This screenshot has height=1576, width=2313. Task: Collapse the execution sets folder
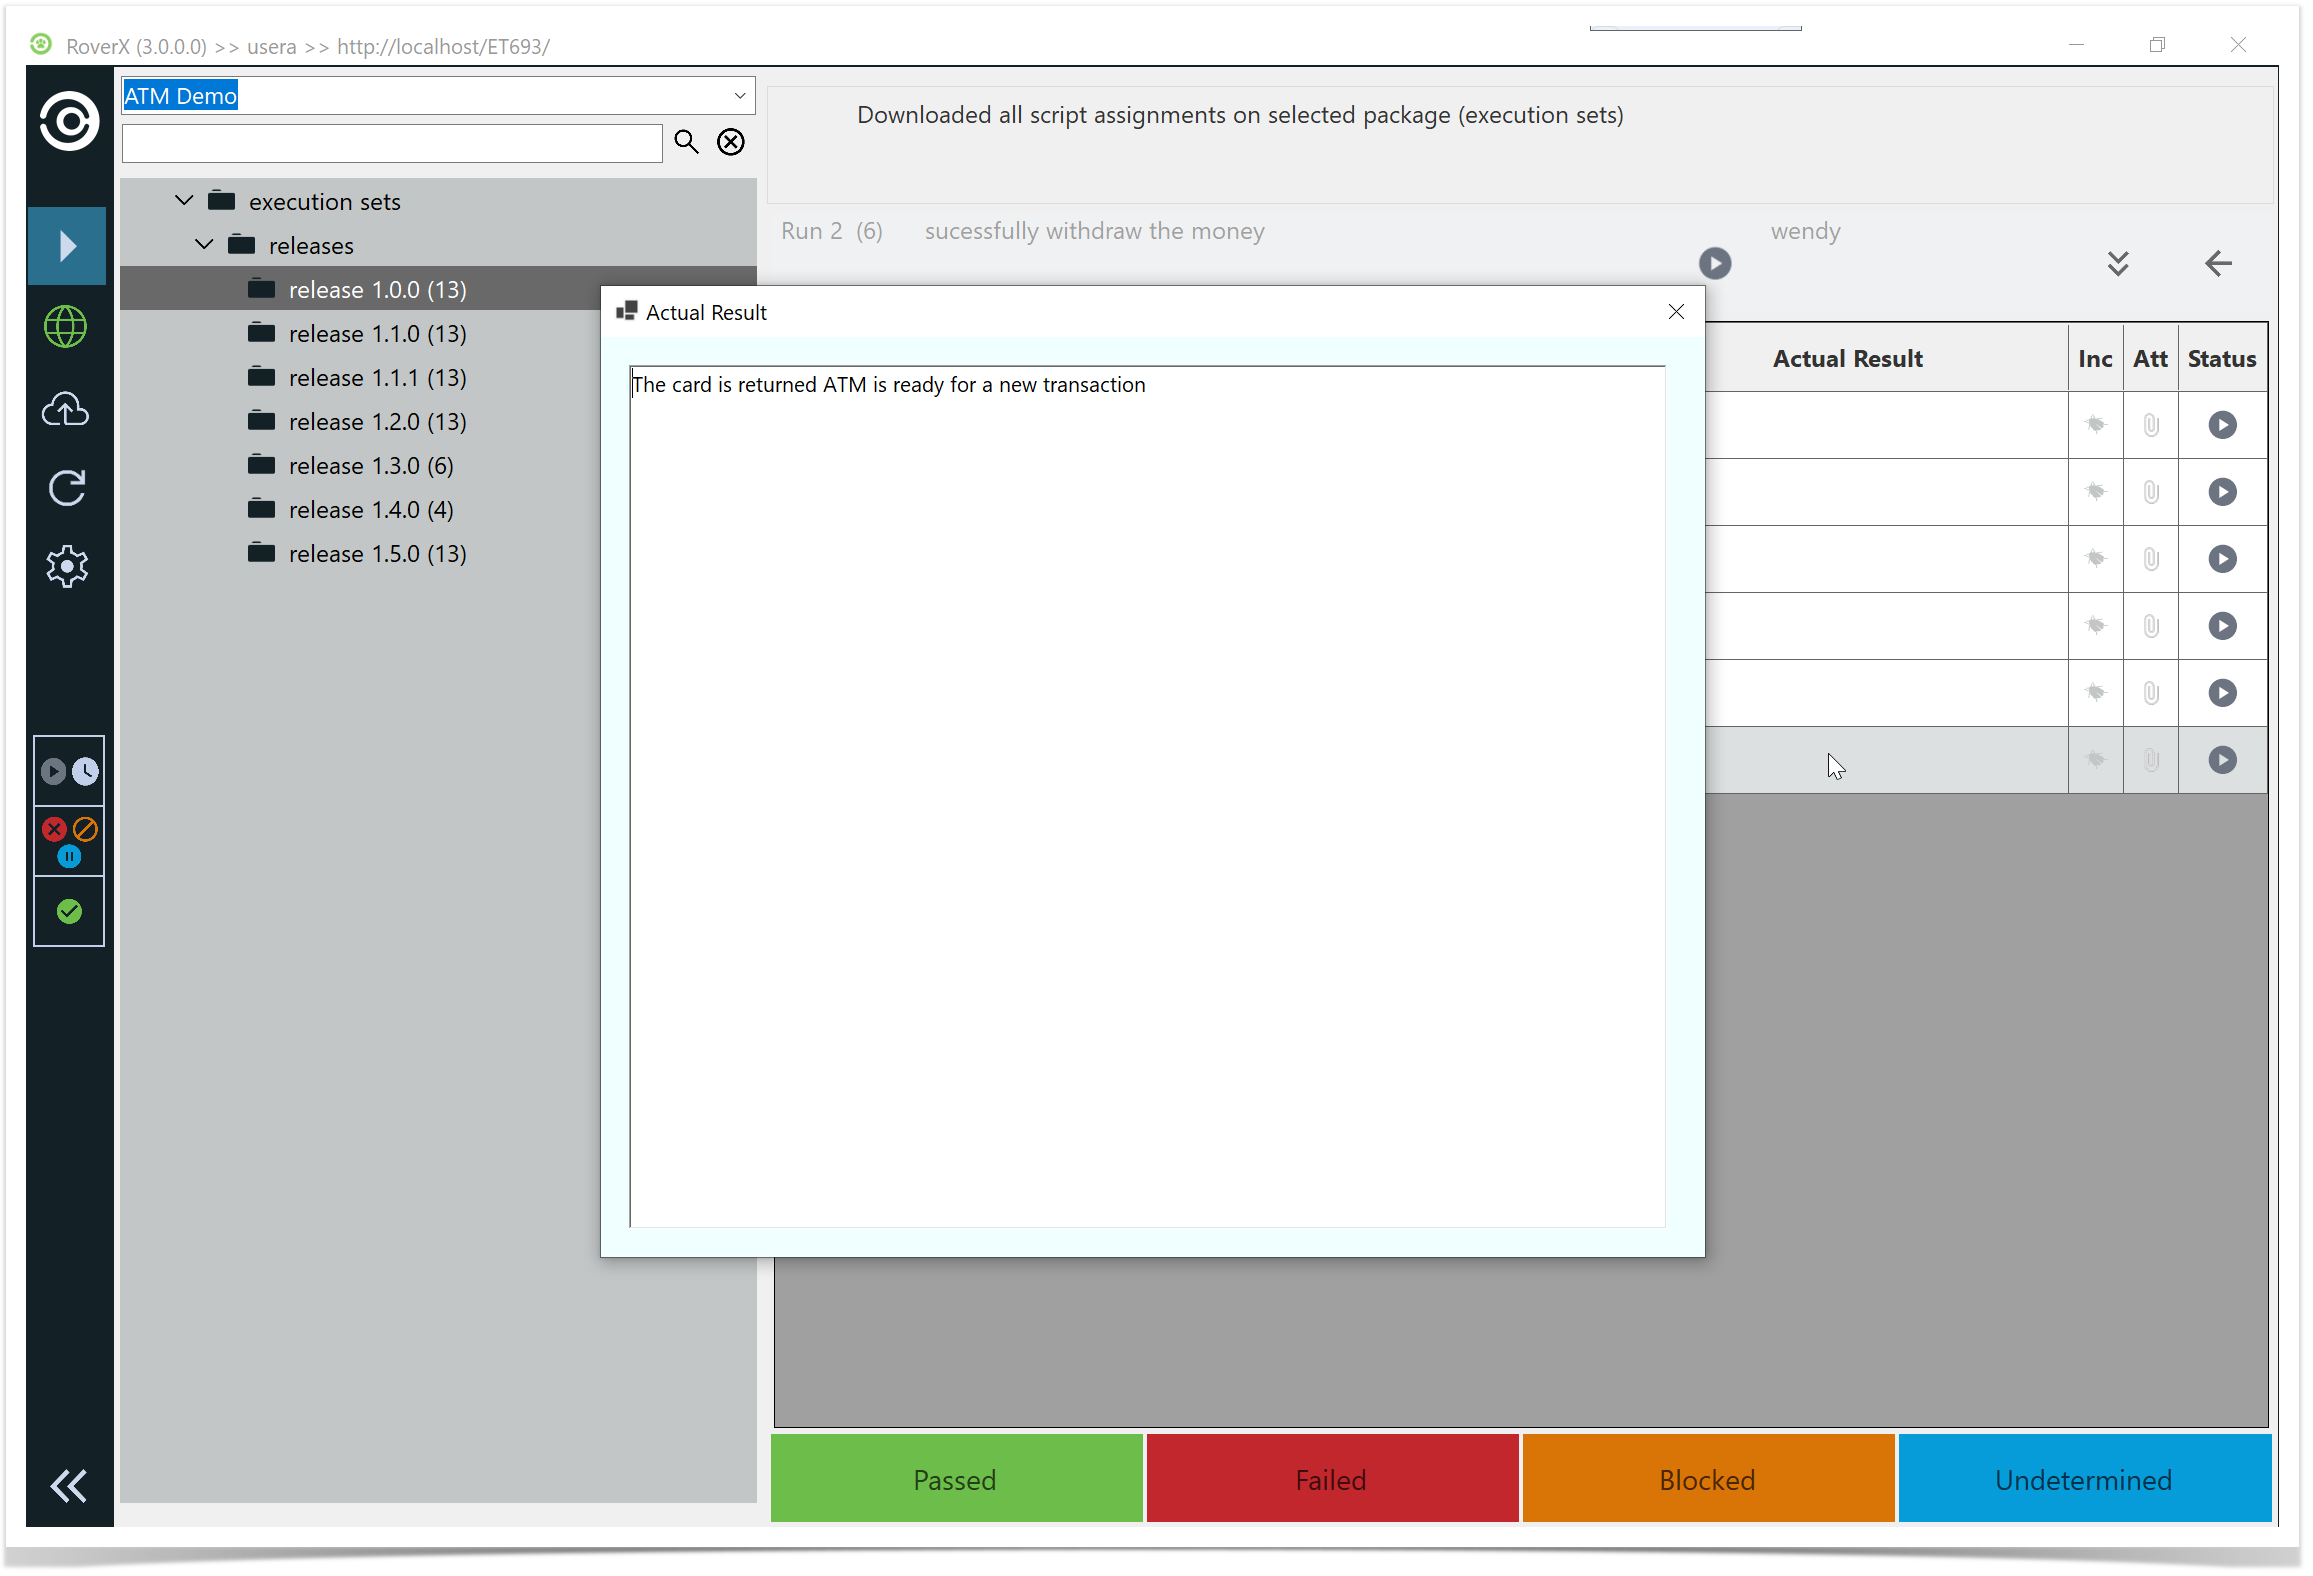pyautogui.click(x=185, y=201)
